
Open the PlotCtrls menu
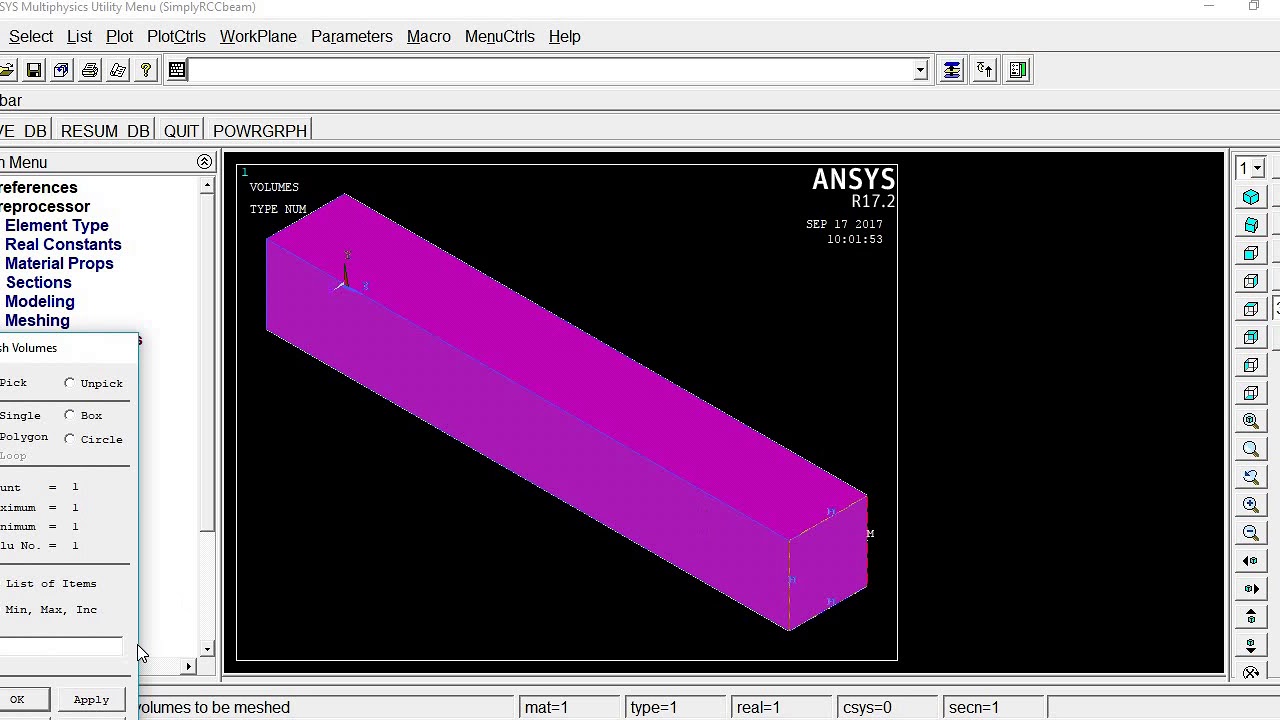tap(176, 36)
